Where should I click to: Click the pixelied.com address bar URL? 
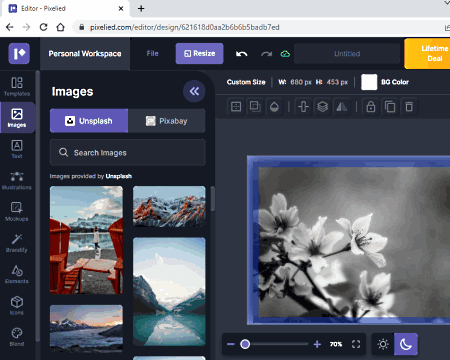[185, 27]
